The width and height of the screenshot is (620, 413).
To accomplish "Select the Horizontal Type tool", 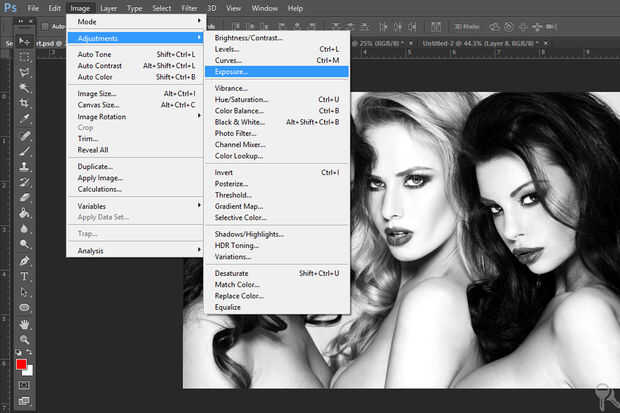I will (x=24, y=276).
